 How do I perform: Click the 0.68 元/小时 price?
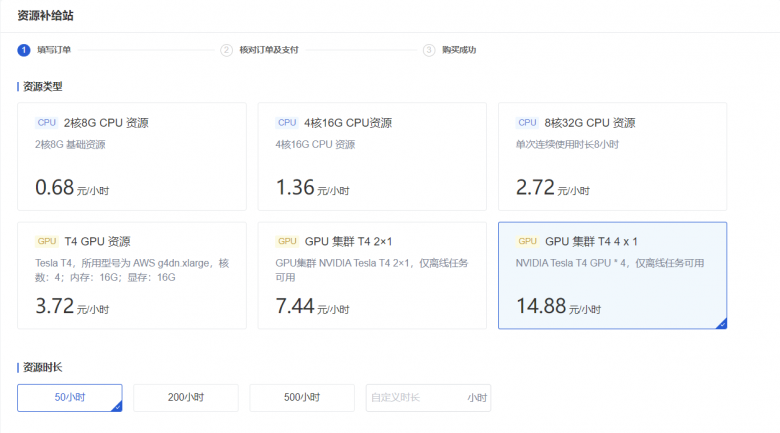click(72, 188)
